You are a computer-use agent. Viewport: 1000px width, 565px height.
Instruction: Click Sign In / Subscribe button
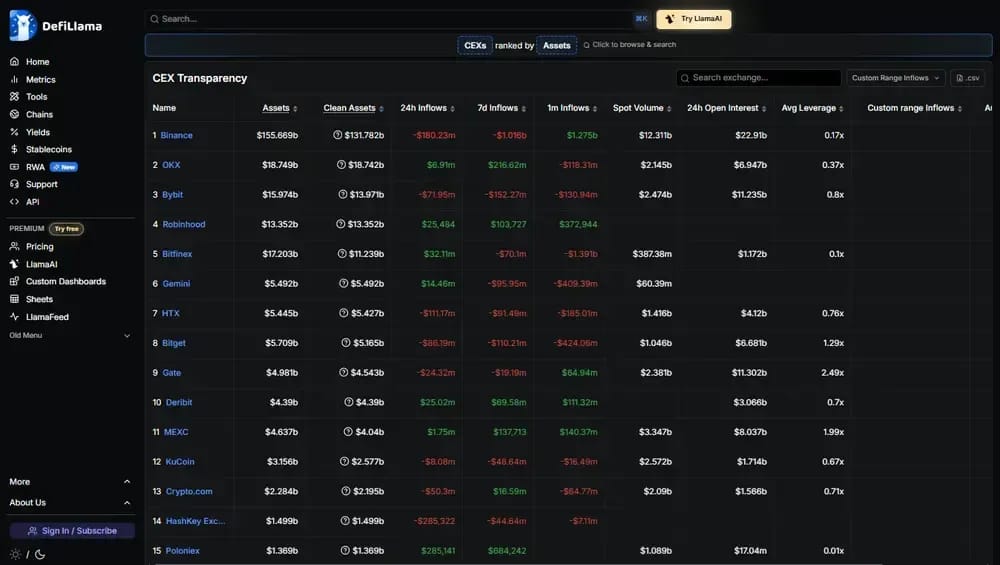72,531
